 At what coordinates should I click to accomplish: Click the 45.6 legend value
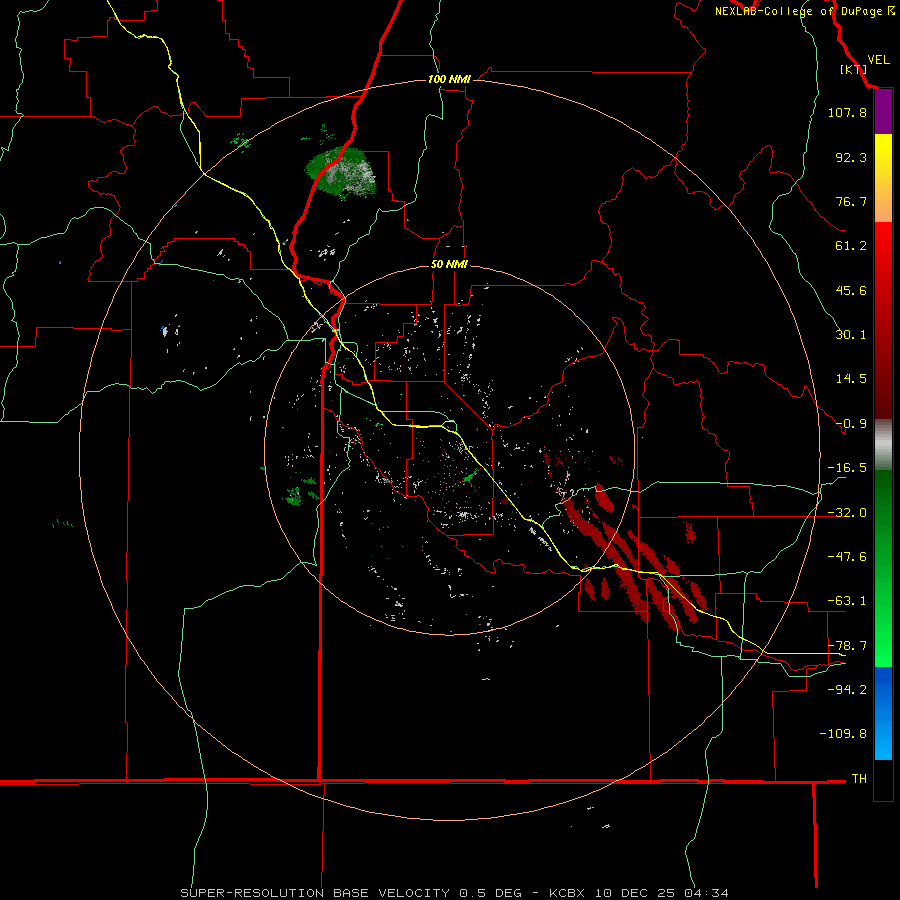pos(851,290)
